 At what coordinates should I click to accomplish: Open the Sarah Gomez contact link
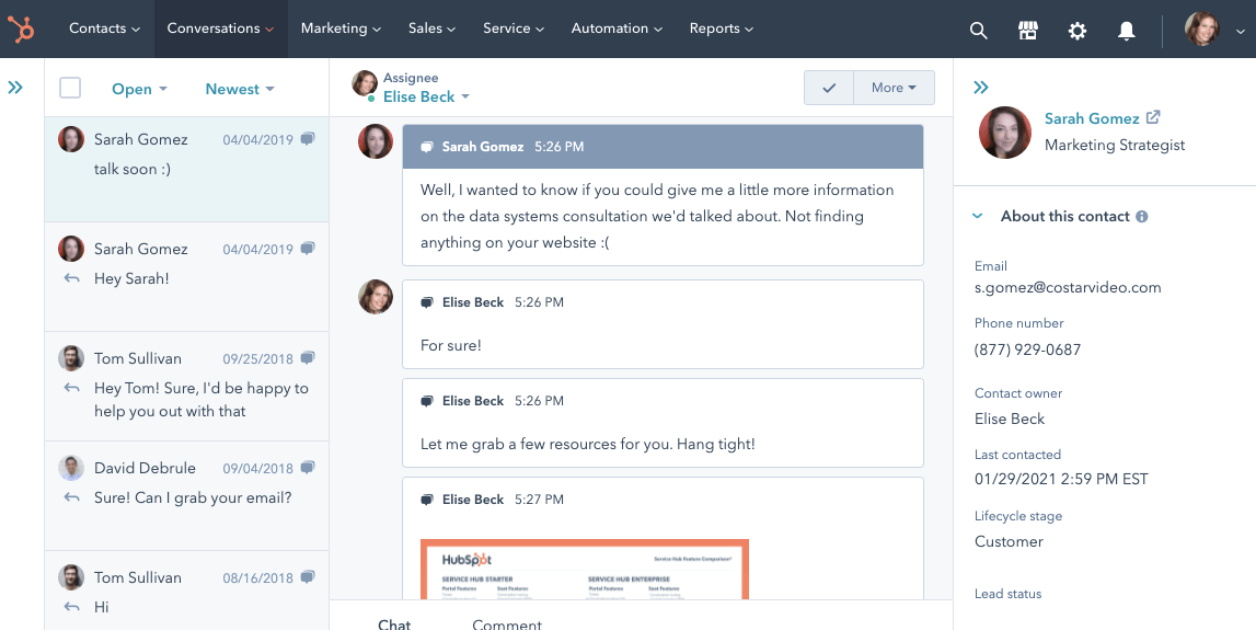pos(1092,118)
